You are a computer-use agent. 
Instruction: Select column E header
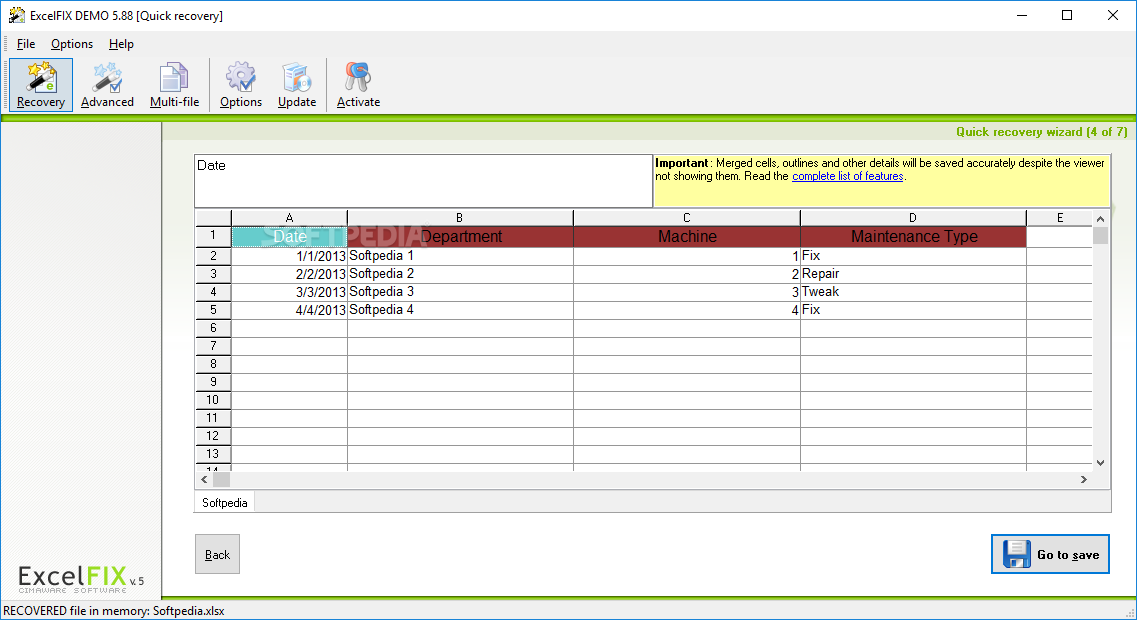(1059, 218)
